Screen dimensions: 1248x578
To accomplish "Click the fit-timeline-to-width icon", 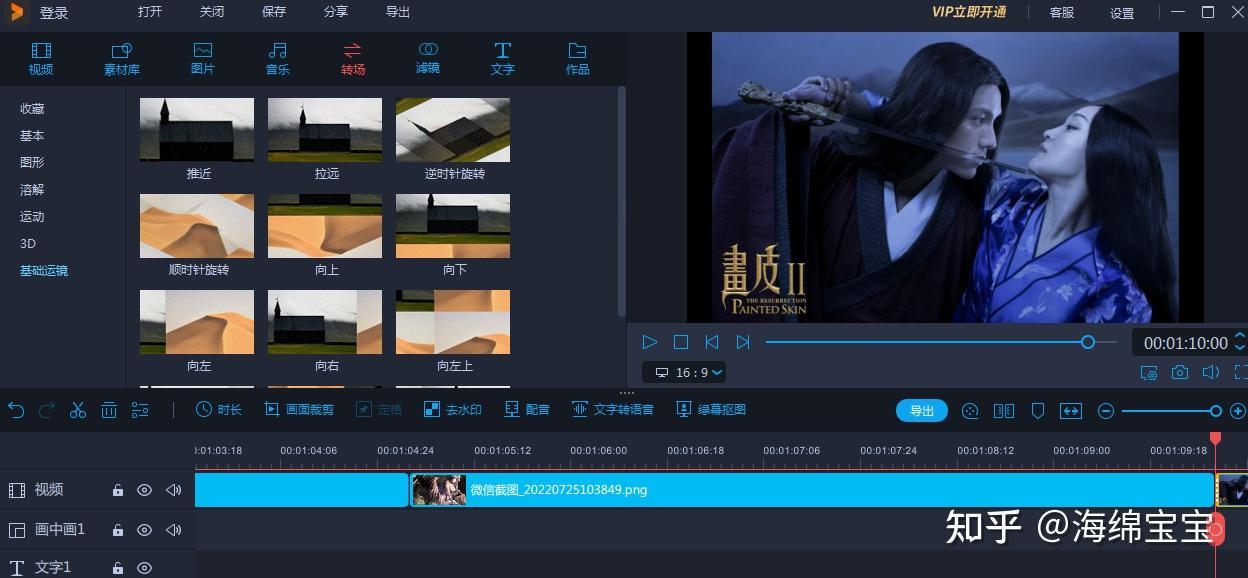I will 1070,410.
